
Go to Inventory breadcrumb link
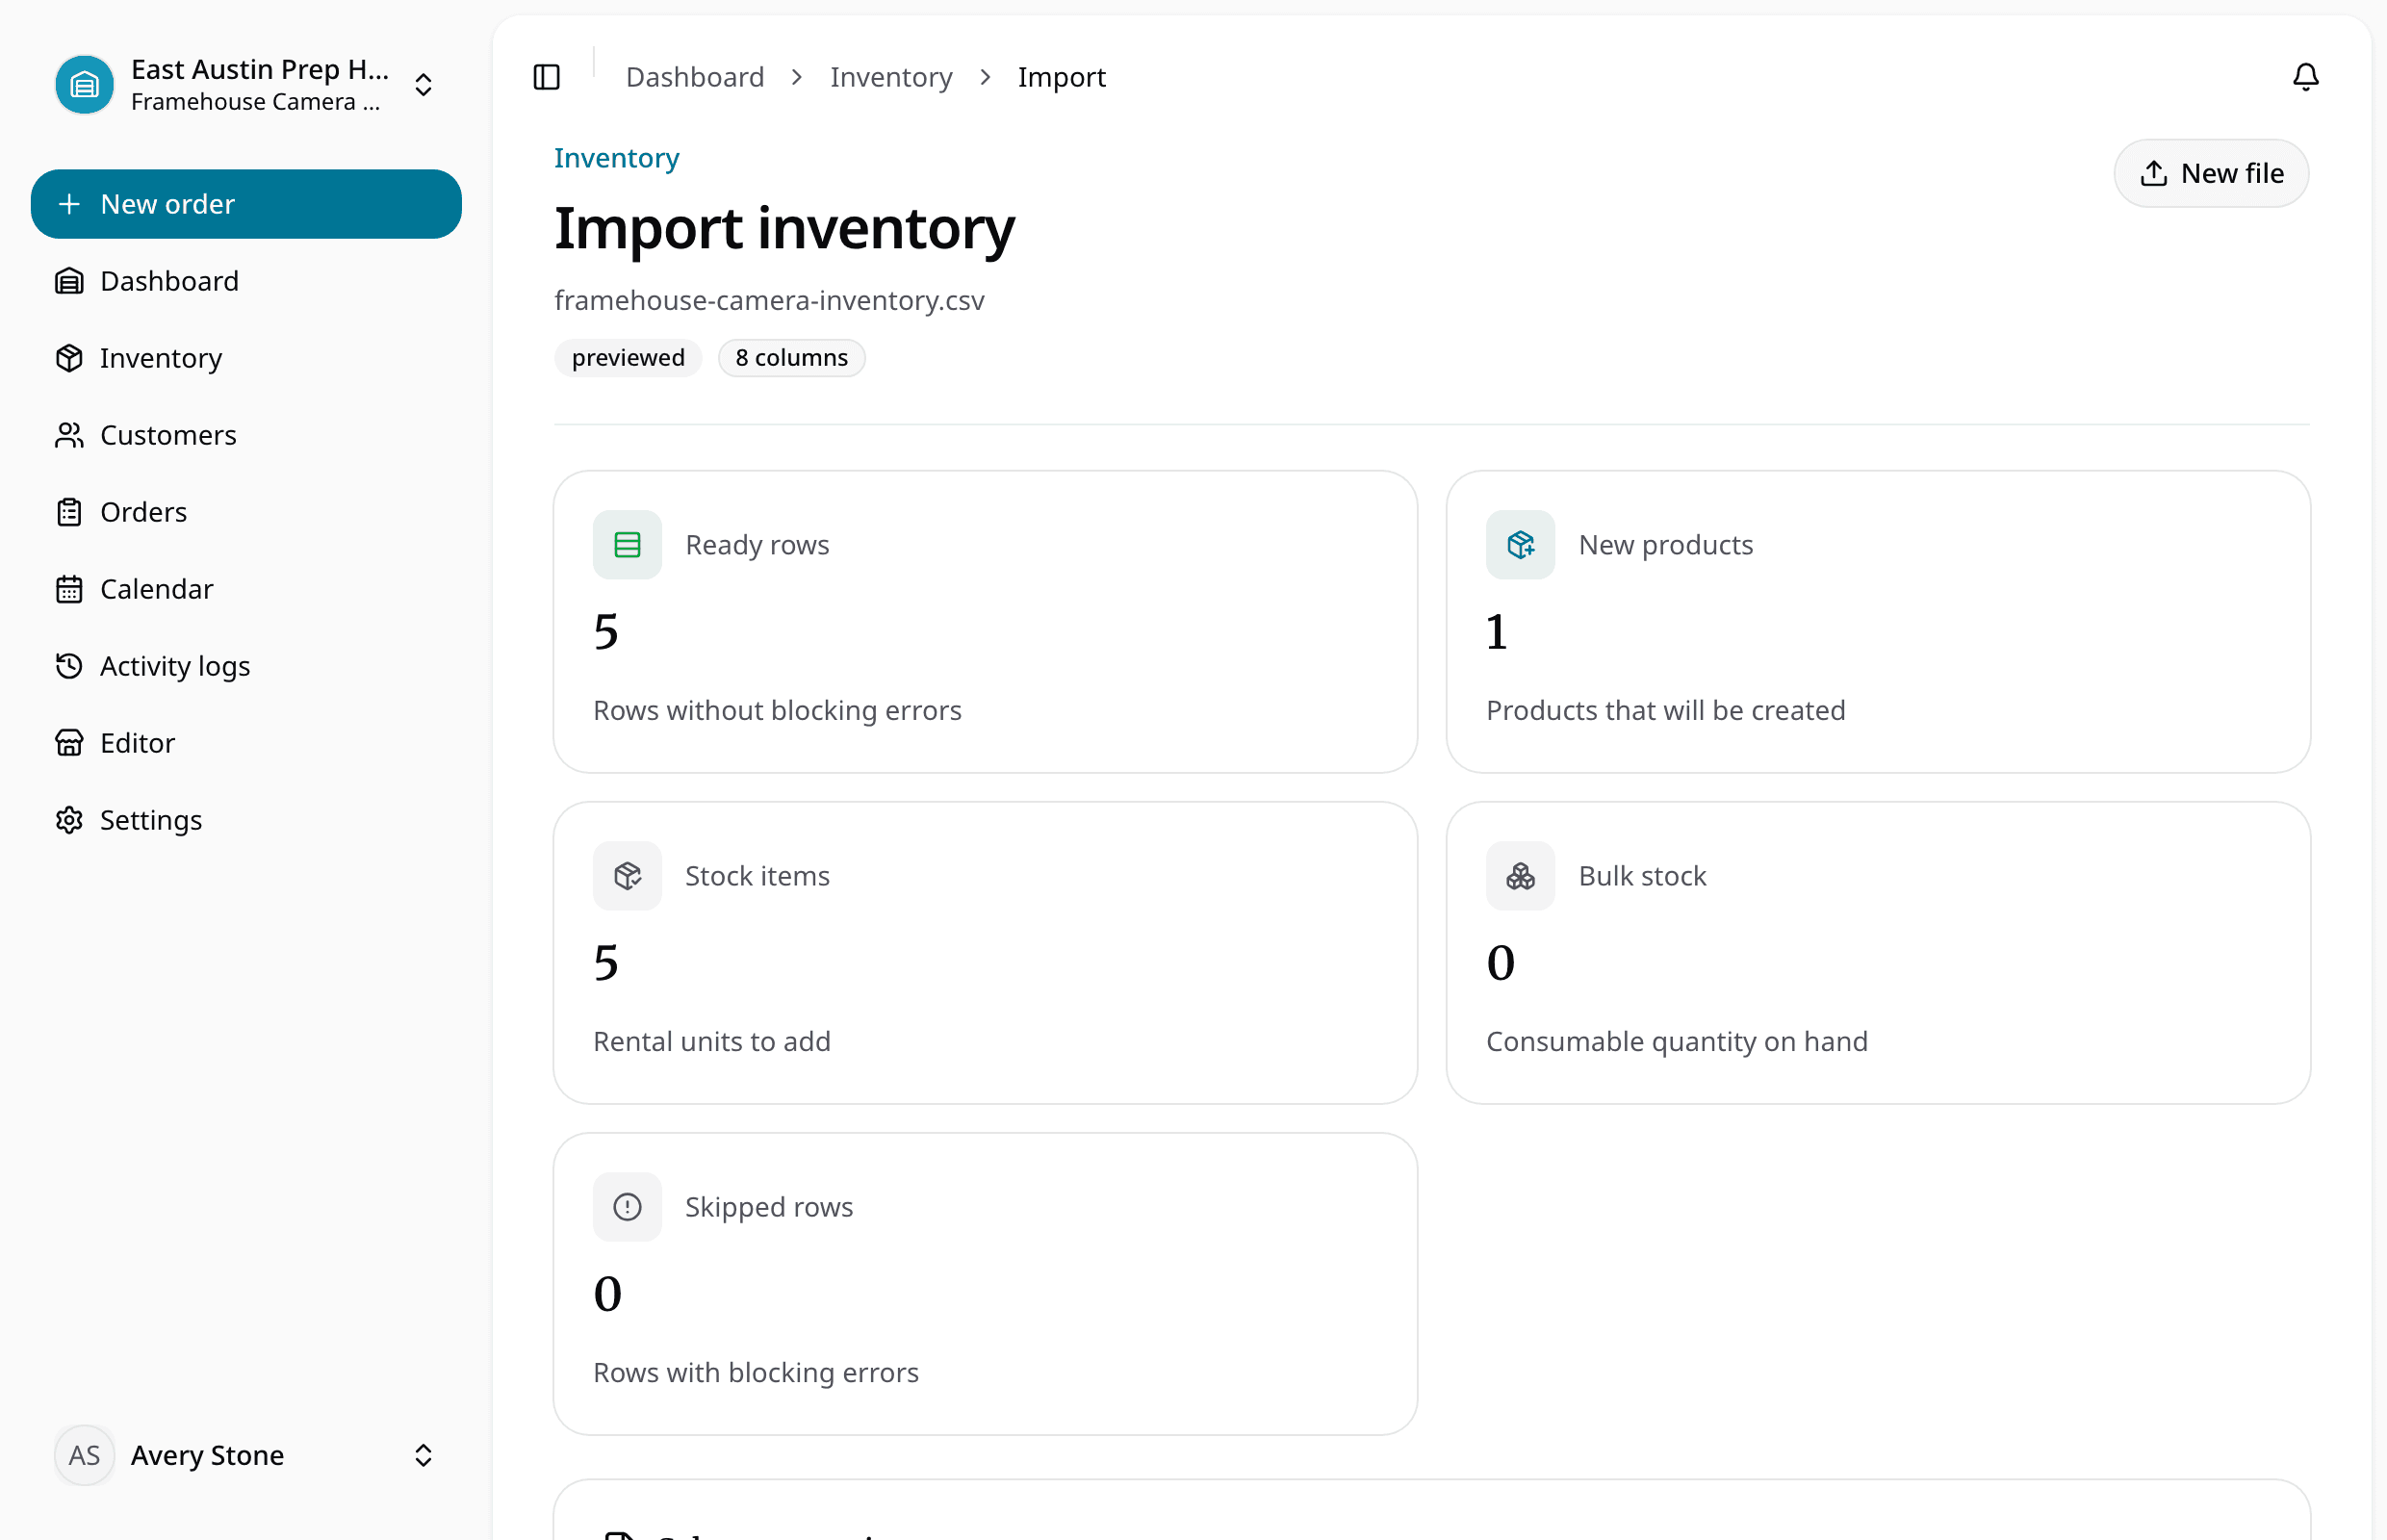coord(891,77)
